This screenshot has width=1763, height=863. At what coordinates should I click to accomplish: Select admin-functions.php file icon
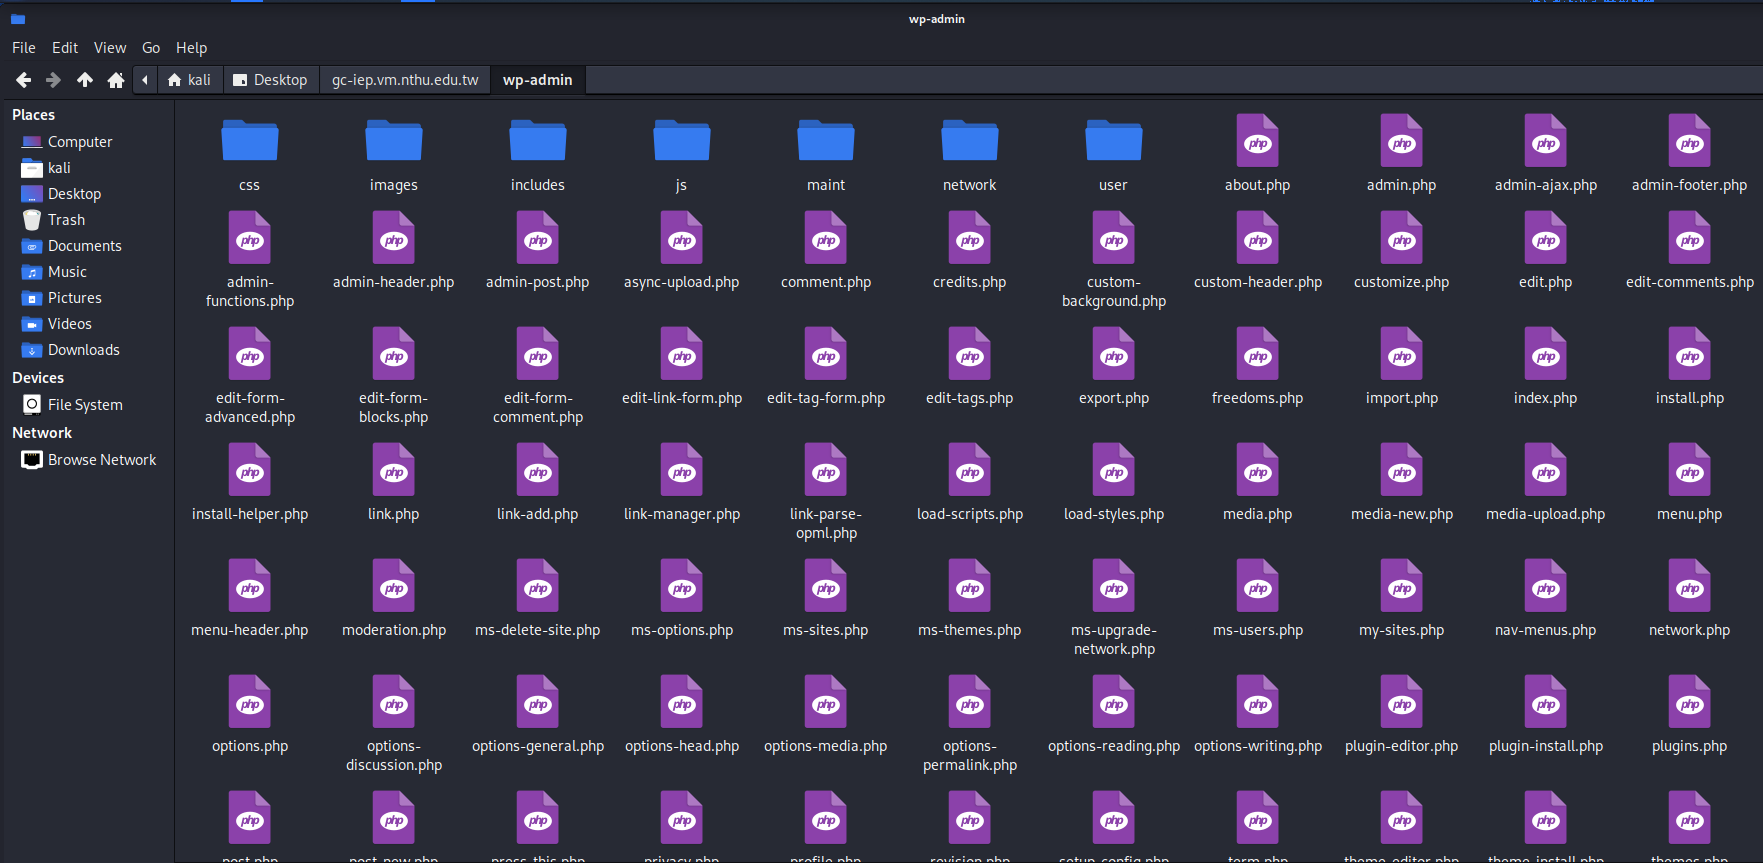coord(250,238)
